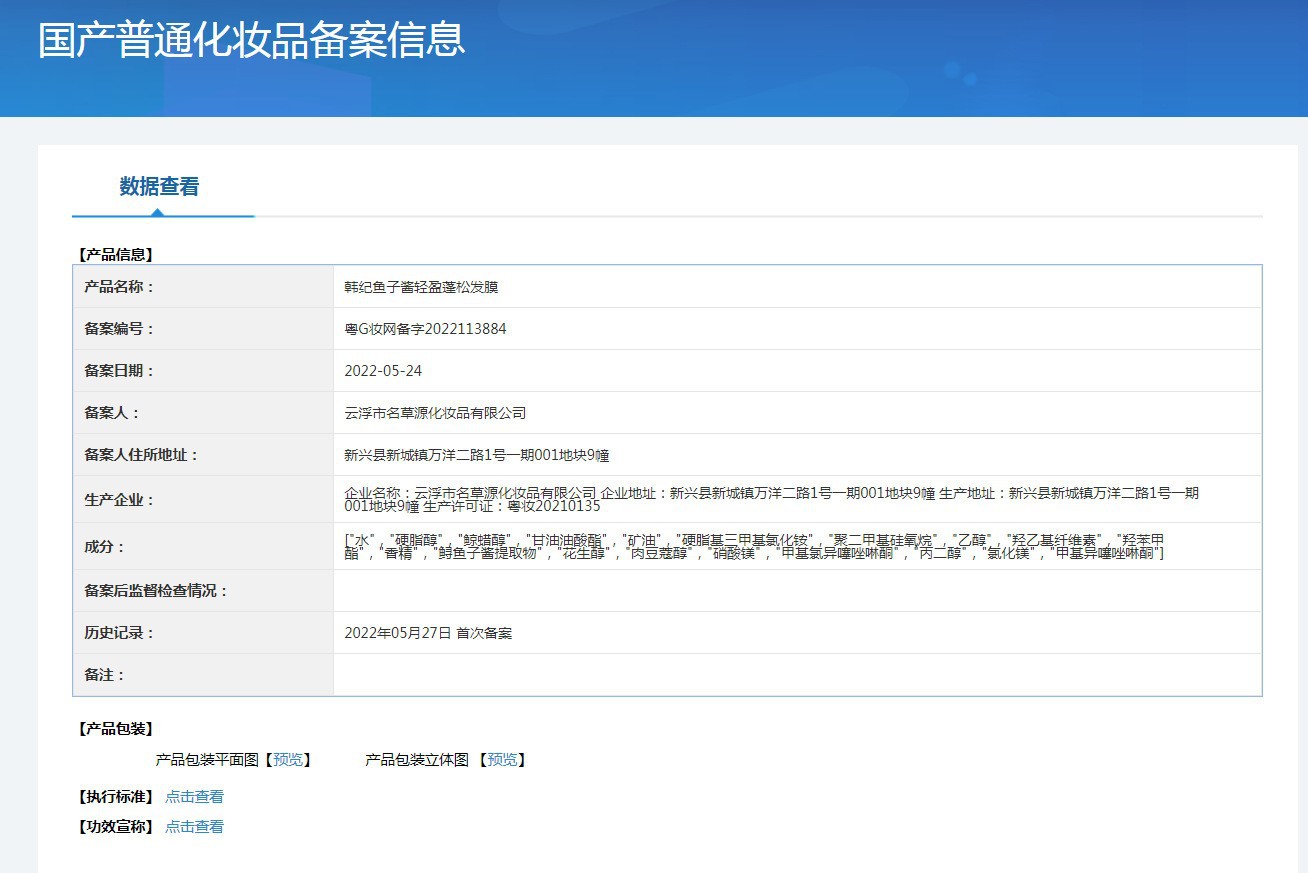Click the 产品名称: label cell

[x=203, y=287]
